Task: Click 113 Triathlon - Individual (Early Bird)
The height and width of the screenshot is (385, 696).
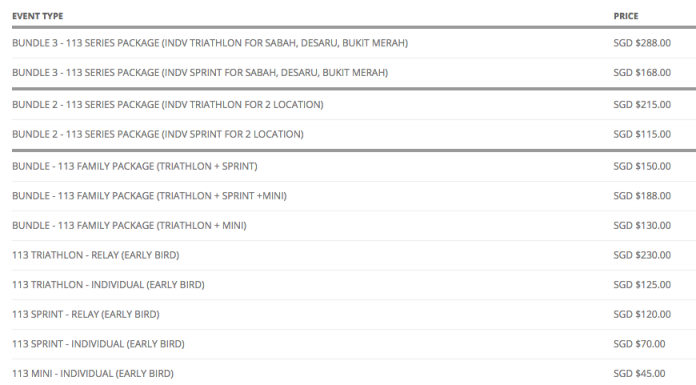Action: click(x=108, y=285)
